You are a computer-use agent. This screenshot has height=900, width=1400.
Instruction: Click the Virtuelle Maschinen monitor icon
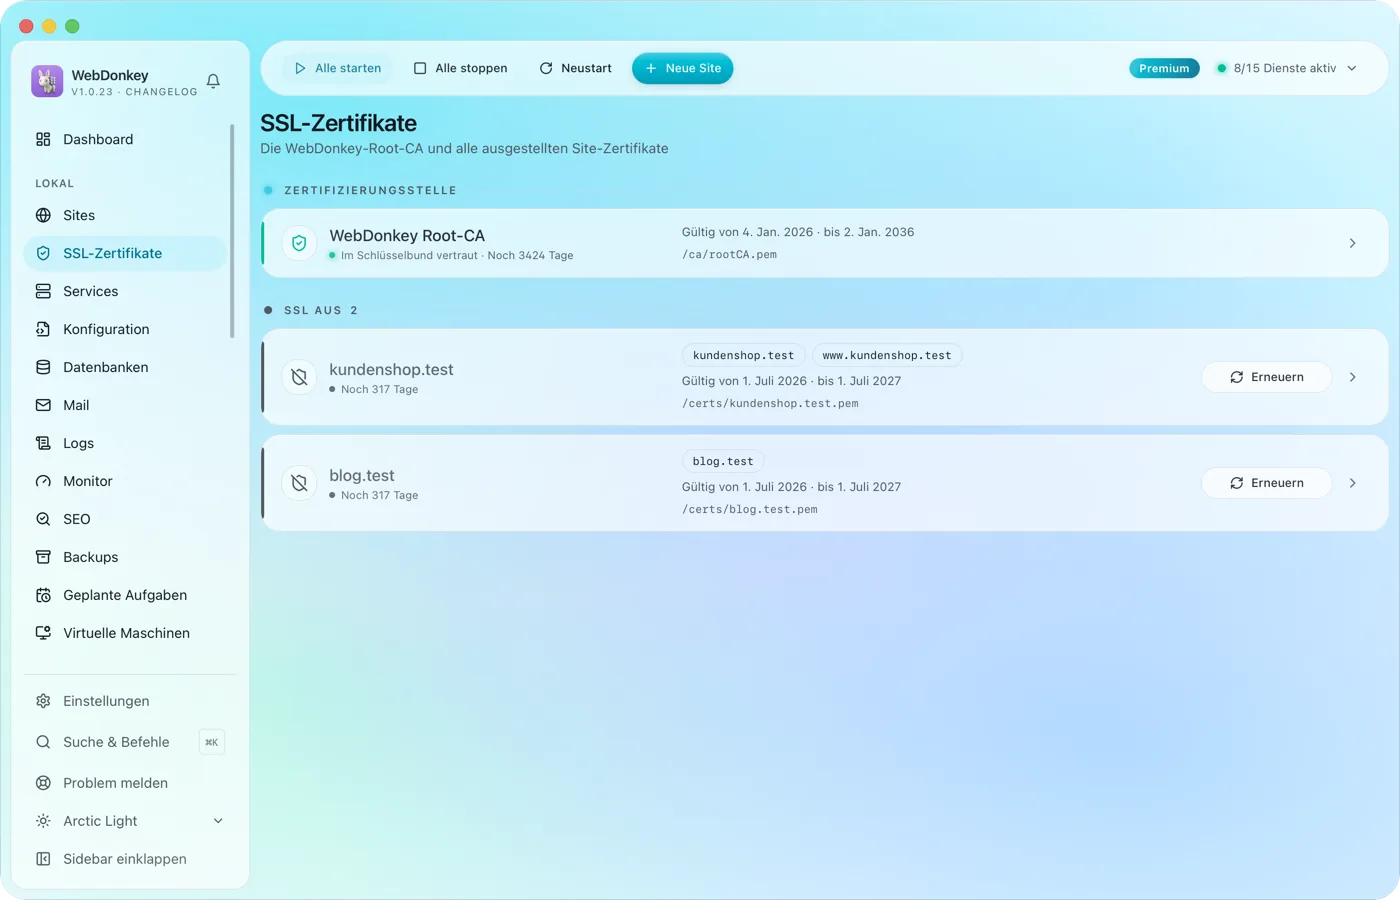pos(43,633)
